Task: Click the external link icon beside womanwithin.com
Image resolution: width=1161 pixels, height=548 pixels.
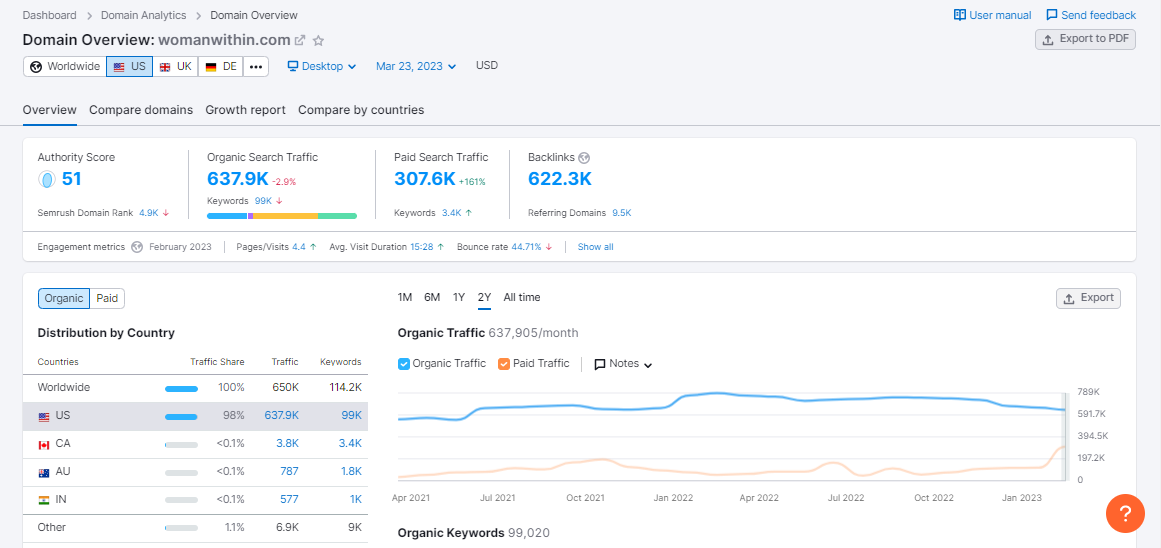Action: (300, 40)
